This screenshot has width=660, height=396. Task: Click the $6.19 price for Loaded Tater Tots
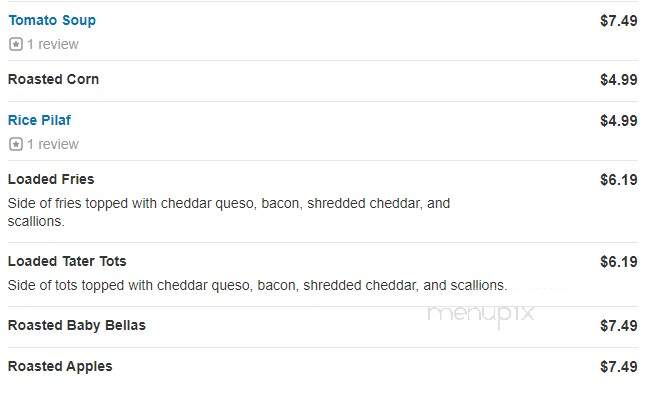619,262
